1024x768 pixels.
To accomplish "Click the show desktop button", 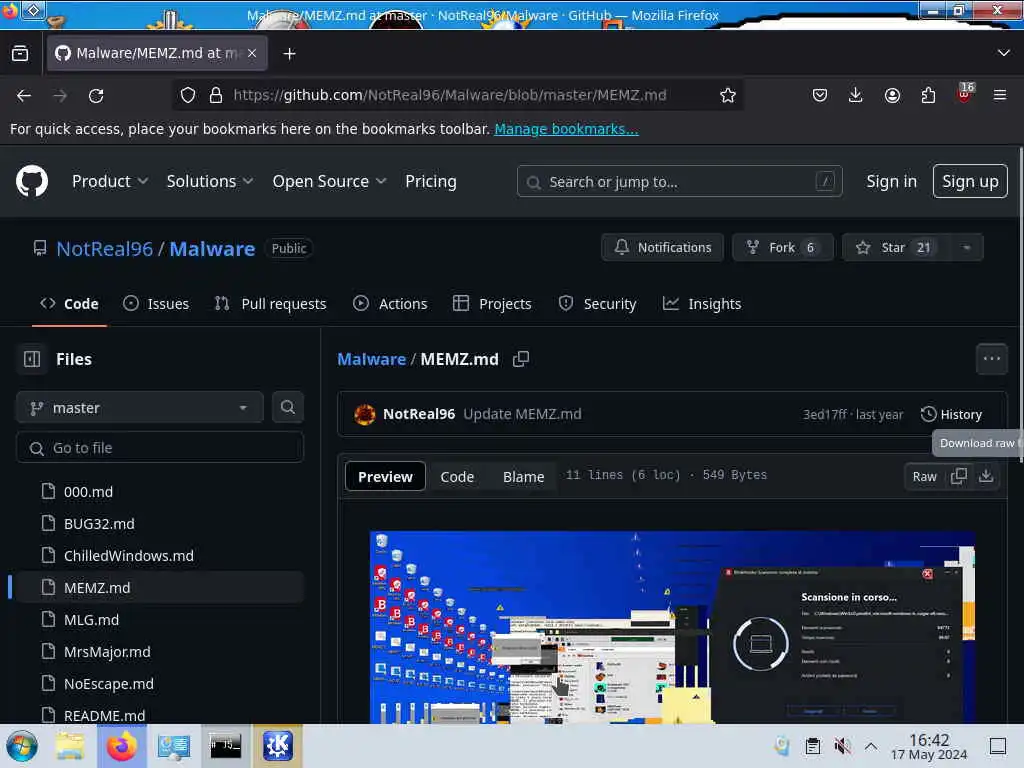I will click(998, 746).
